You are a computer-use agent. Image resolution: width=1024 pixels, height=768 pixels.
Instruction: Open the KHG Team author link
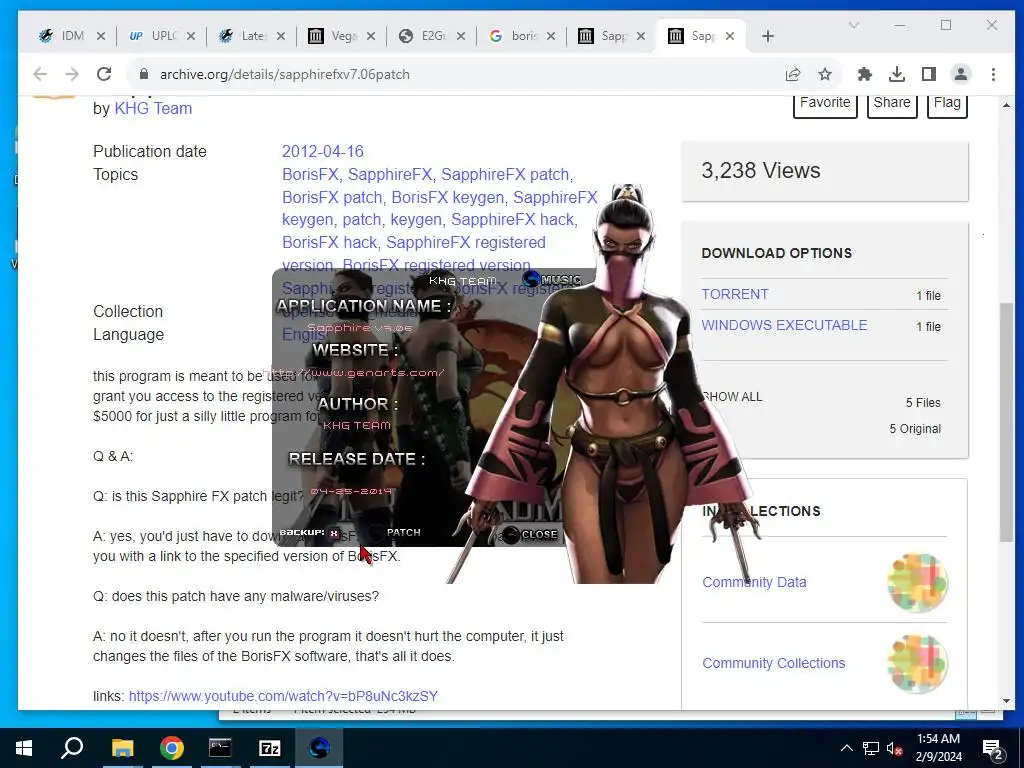tap(153, 108)
